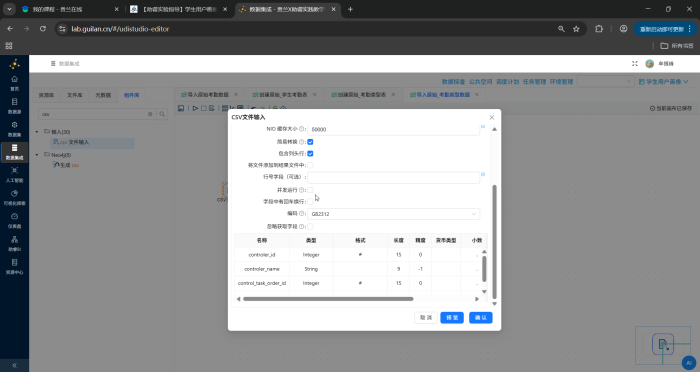The height and width of the screenshot is (372, 700).
Task: Open 任务管理 link
Action: (534, 82)
